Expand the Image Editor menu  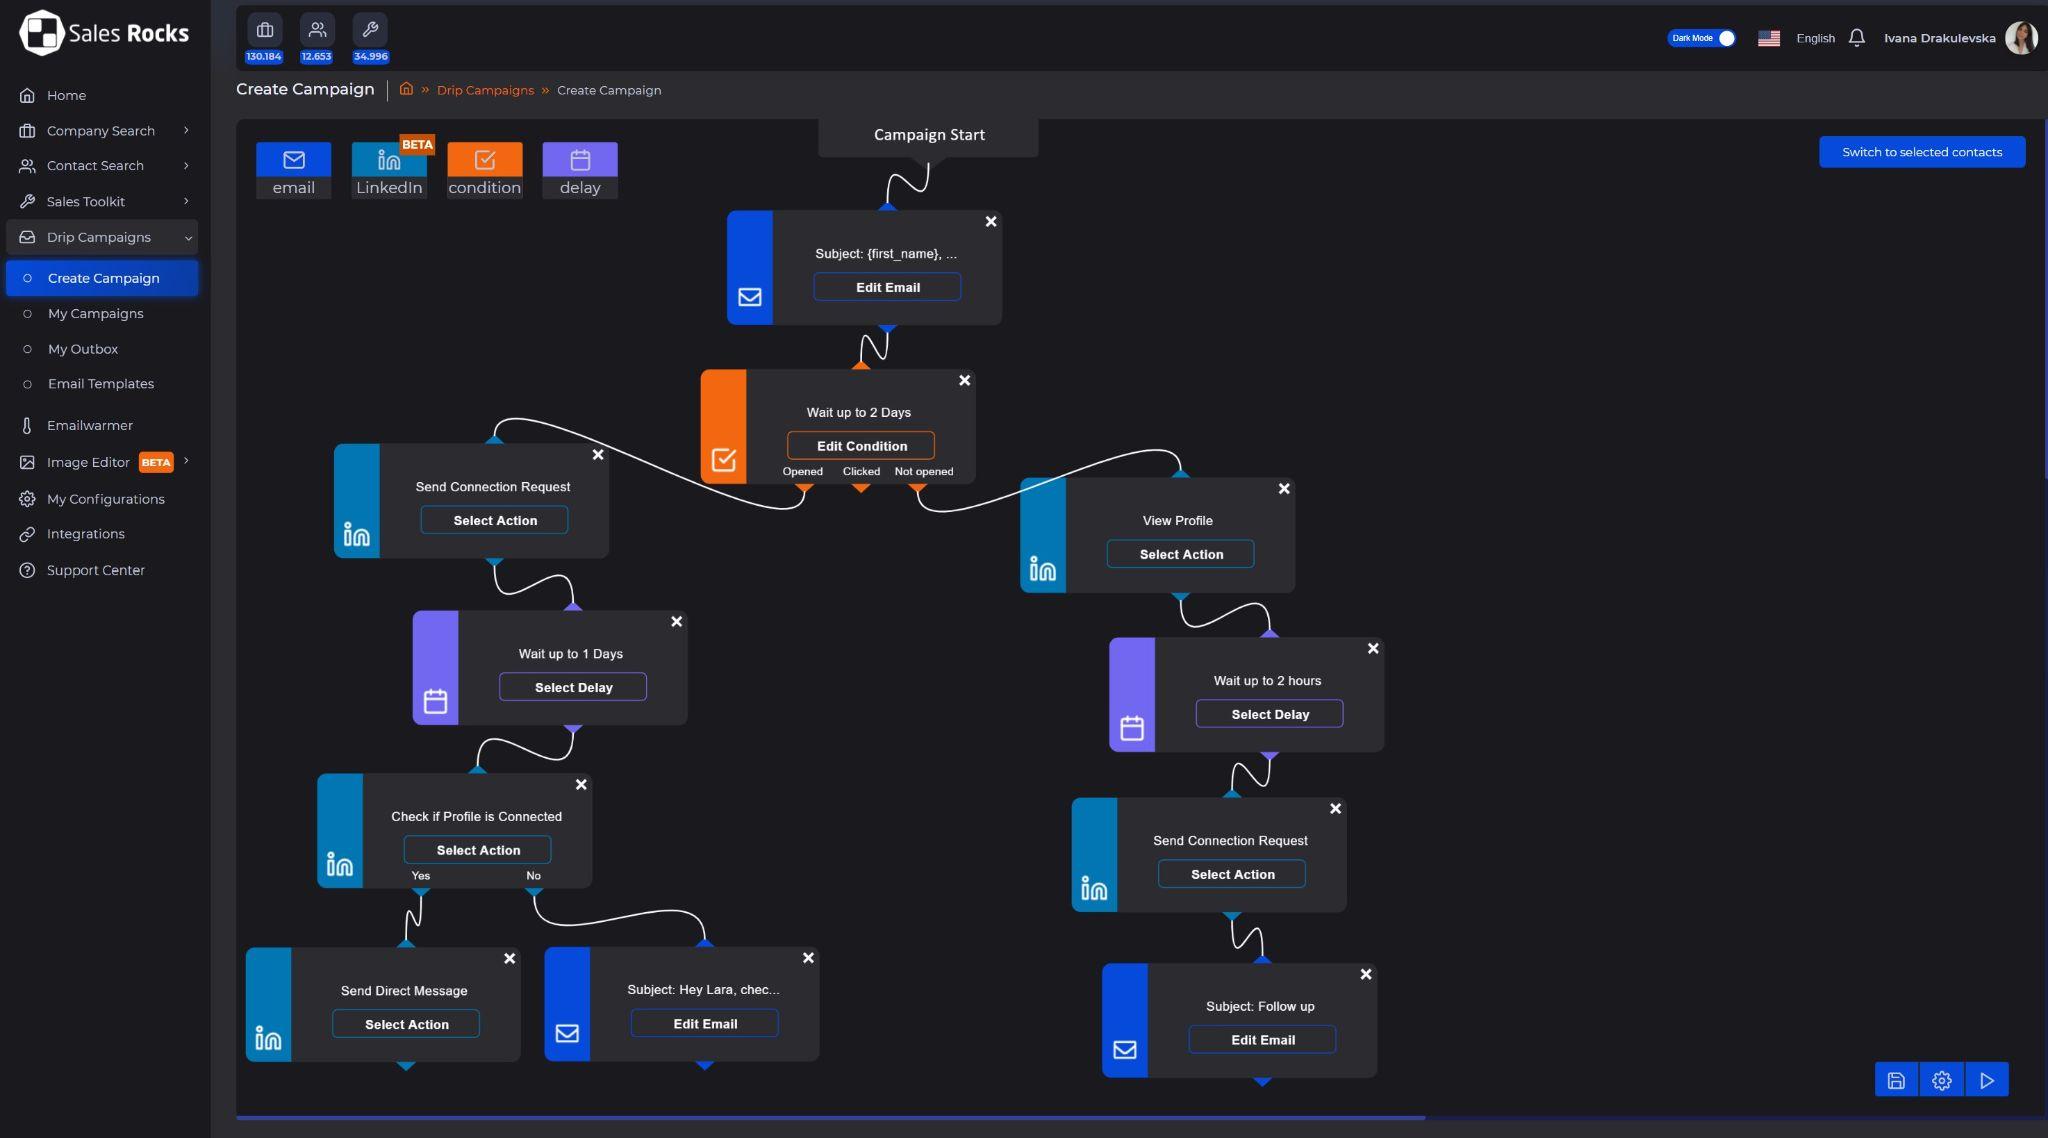(102, 462)
